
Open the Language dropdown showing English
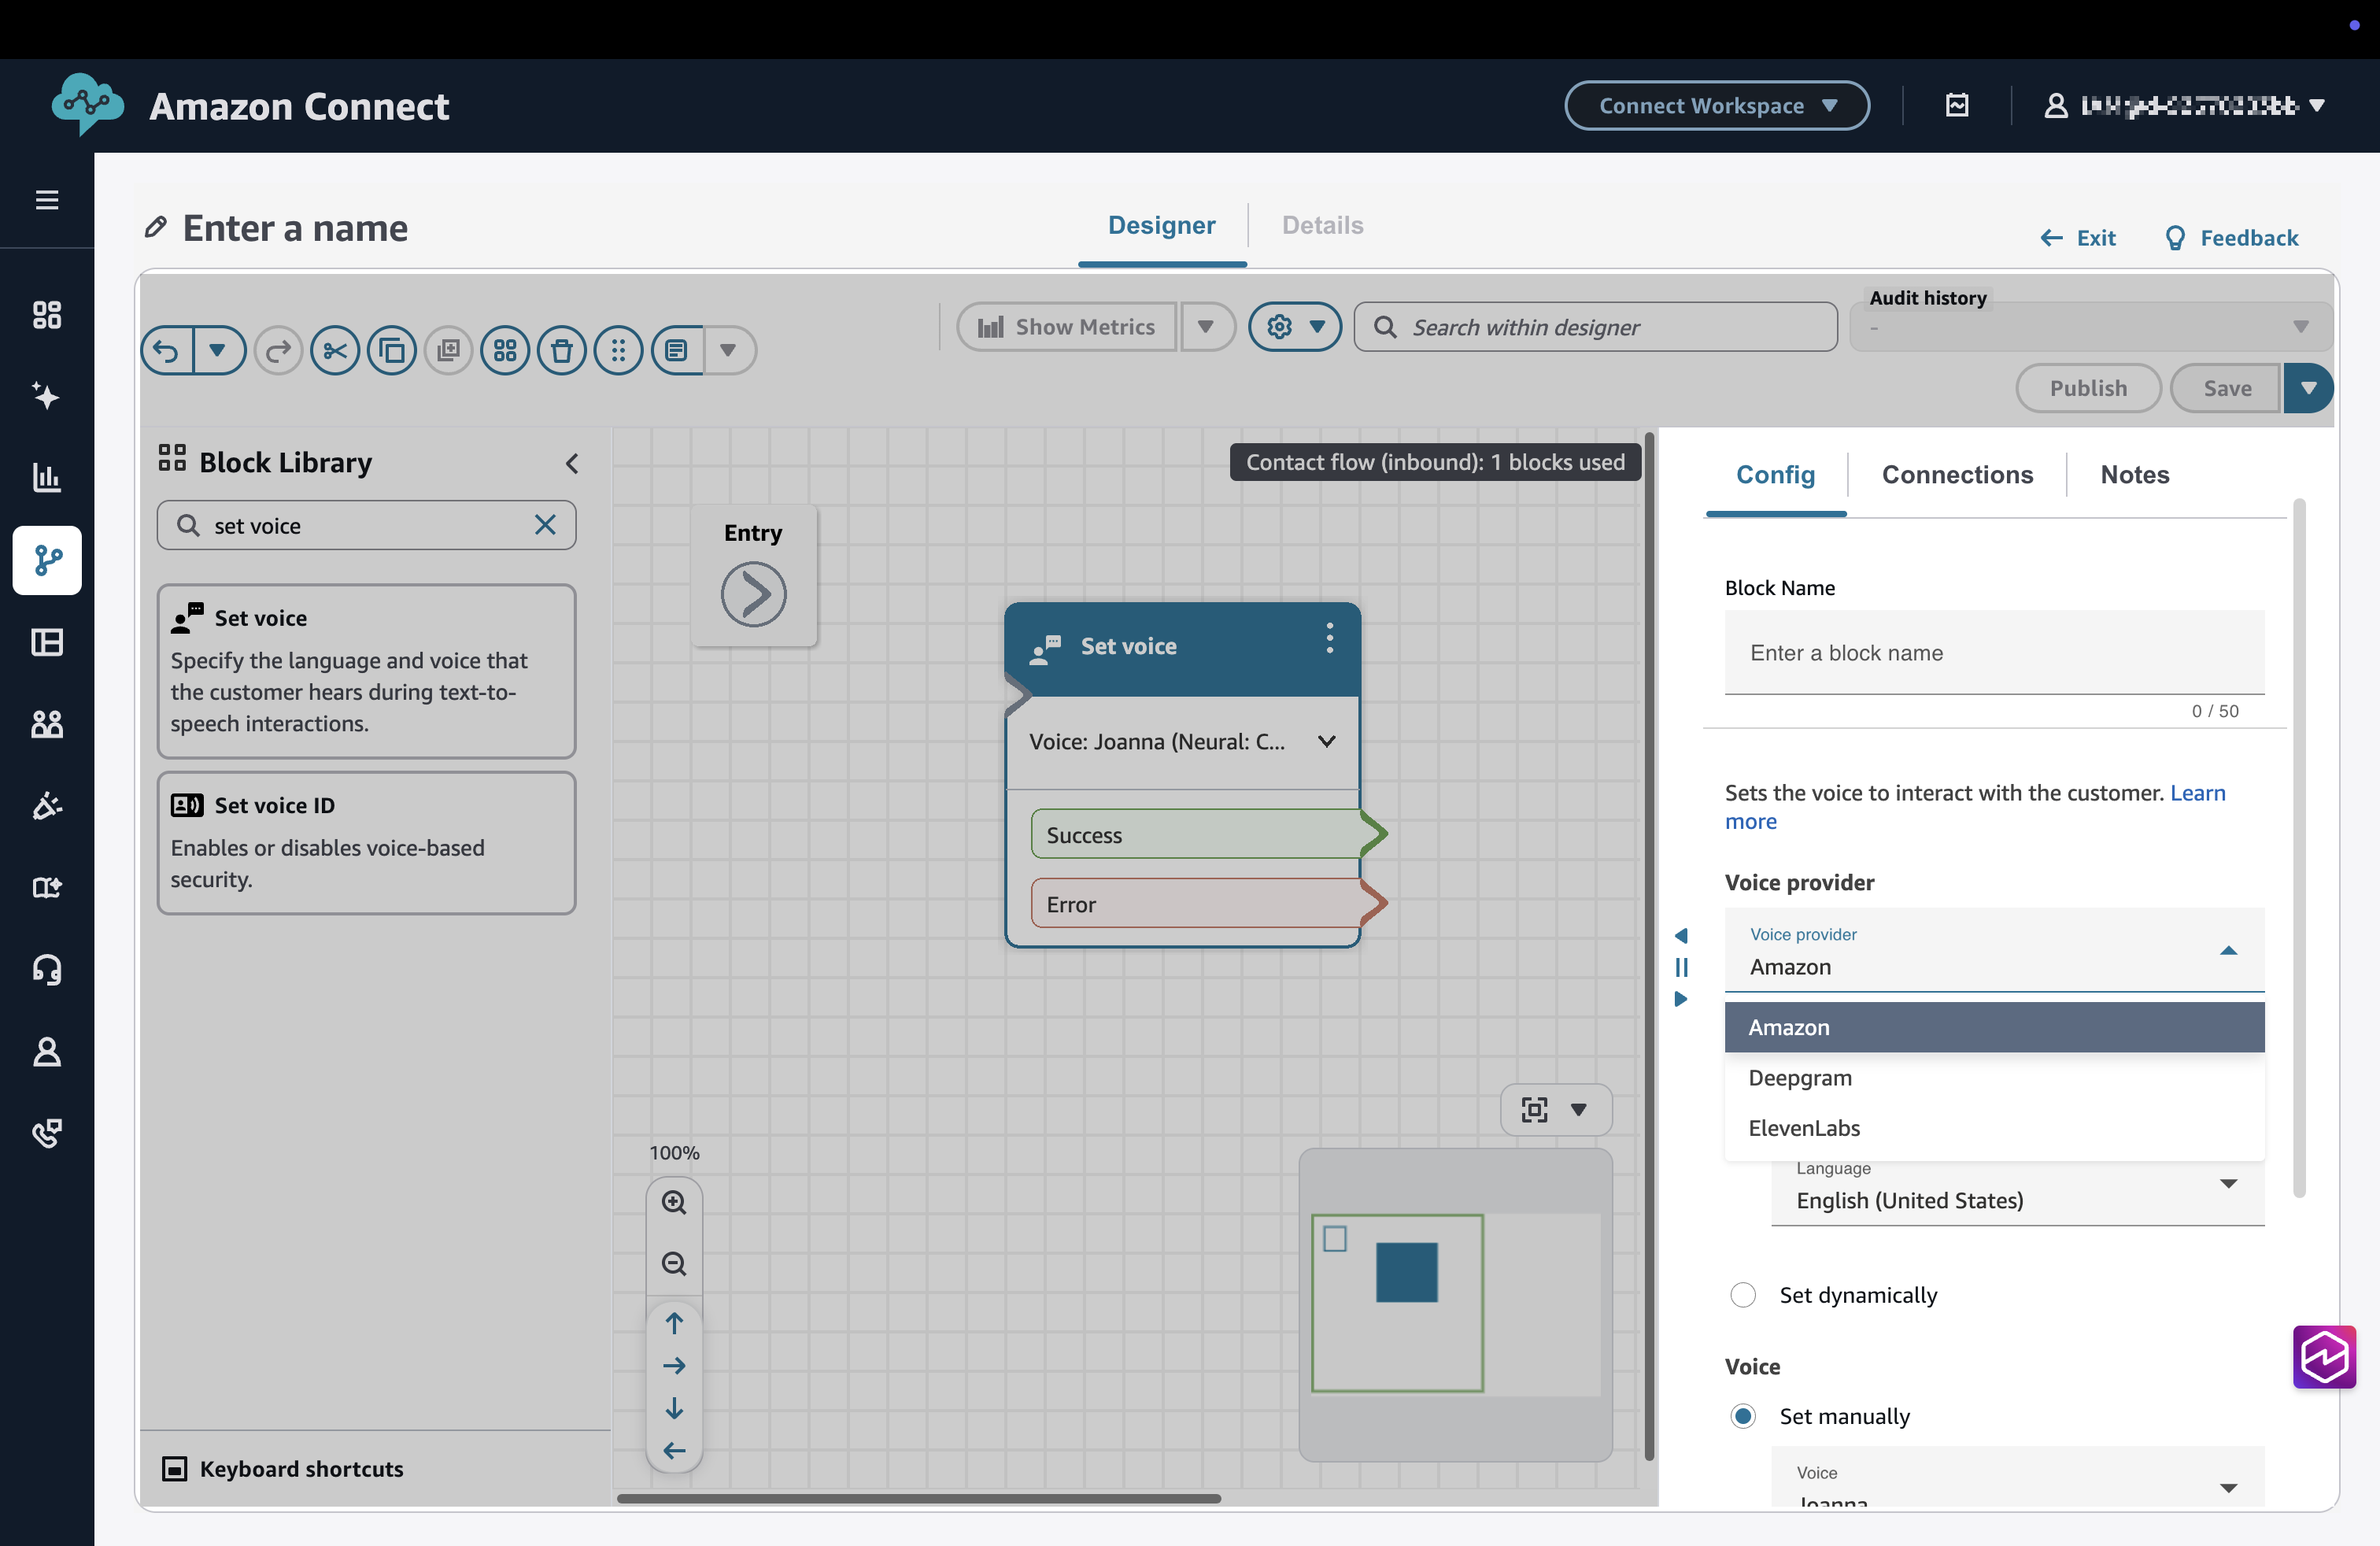[x=2228, y=1185]
